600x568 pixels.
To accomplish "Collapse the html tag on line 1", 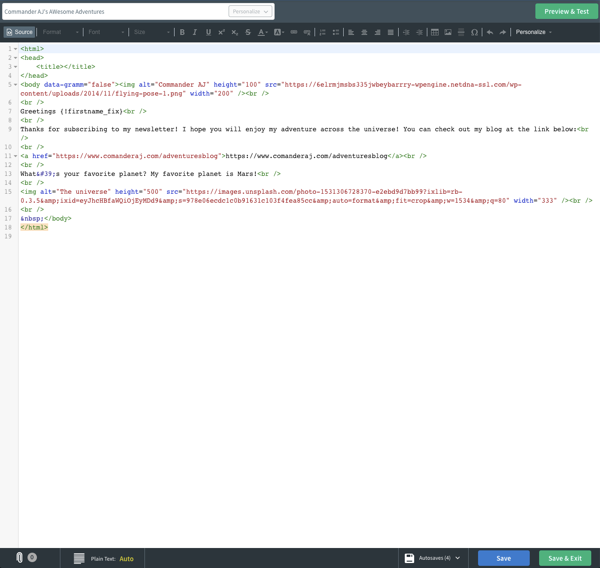I will pyautogui.click(x=15, y=49).
